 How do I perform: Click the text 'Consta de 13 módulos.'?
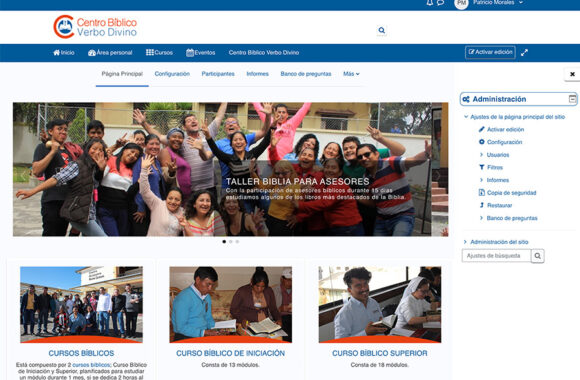point(230,365)
